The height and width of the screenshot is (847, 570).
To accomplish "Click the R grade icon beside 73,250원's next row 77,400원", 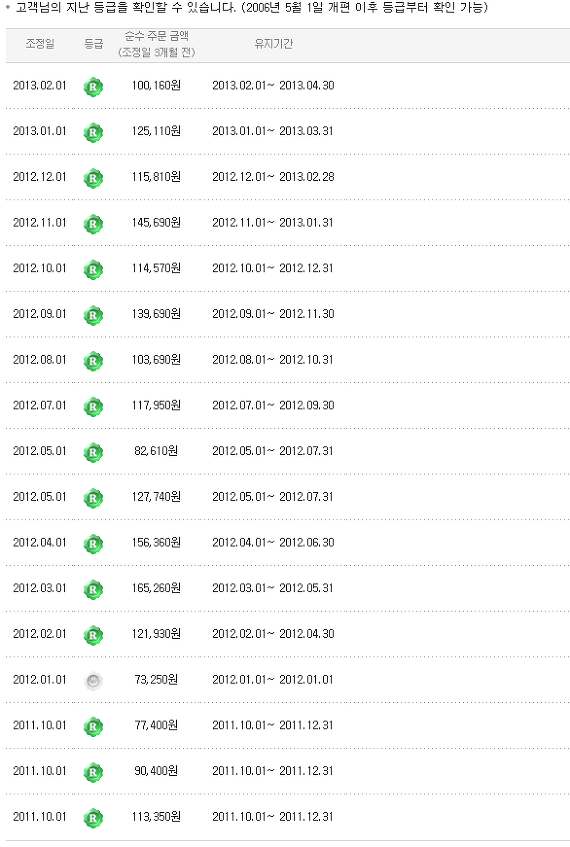I will tap(93, 727).
